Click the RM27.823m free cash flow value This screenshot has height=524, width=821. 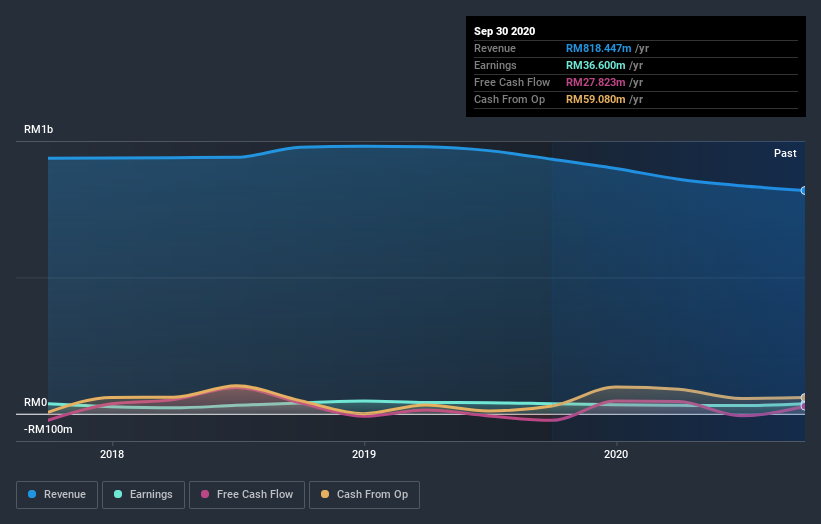[595, 82]
